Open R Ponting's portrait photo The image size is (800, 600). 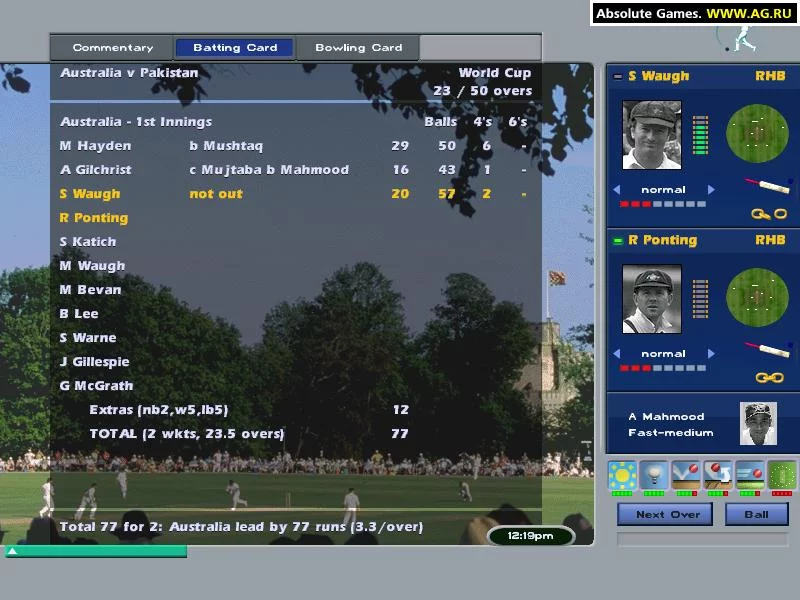(652, 299)
